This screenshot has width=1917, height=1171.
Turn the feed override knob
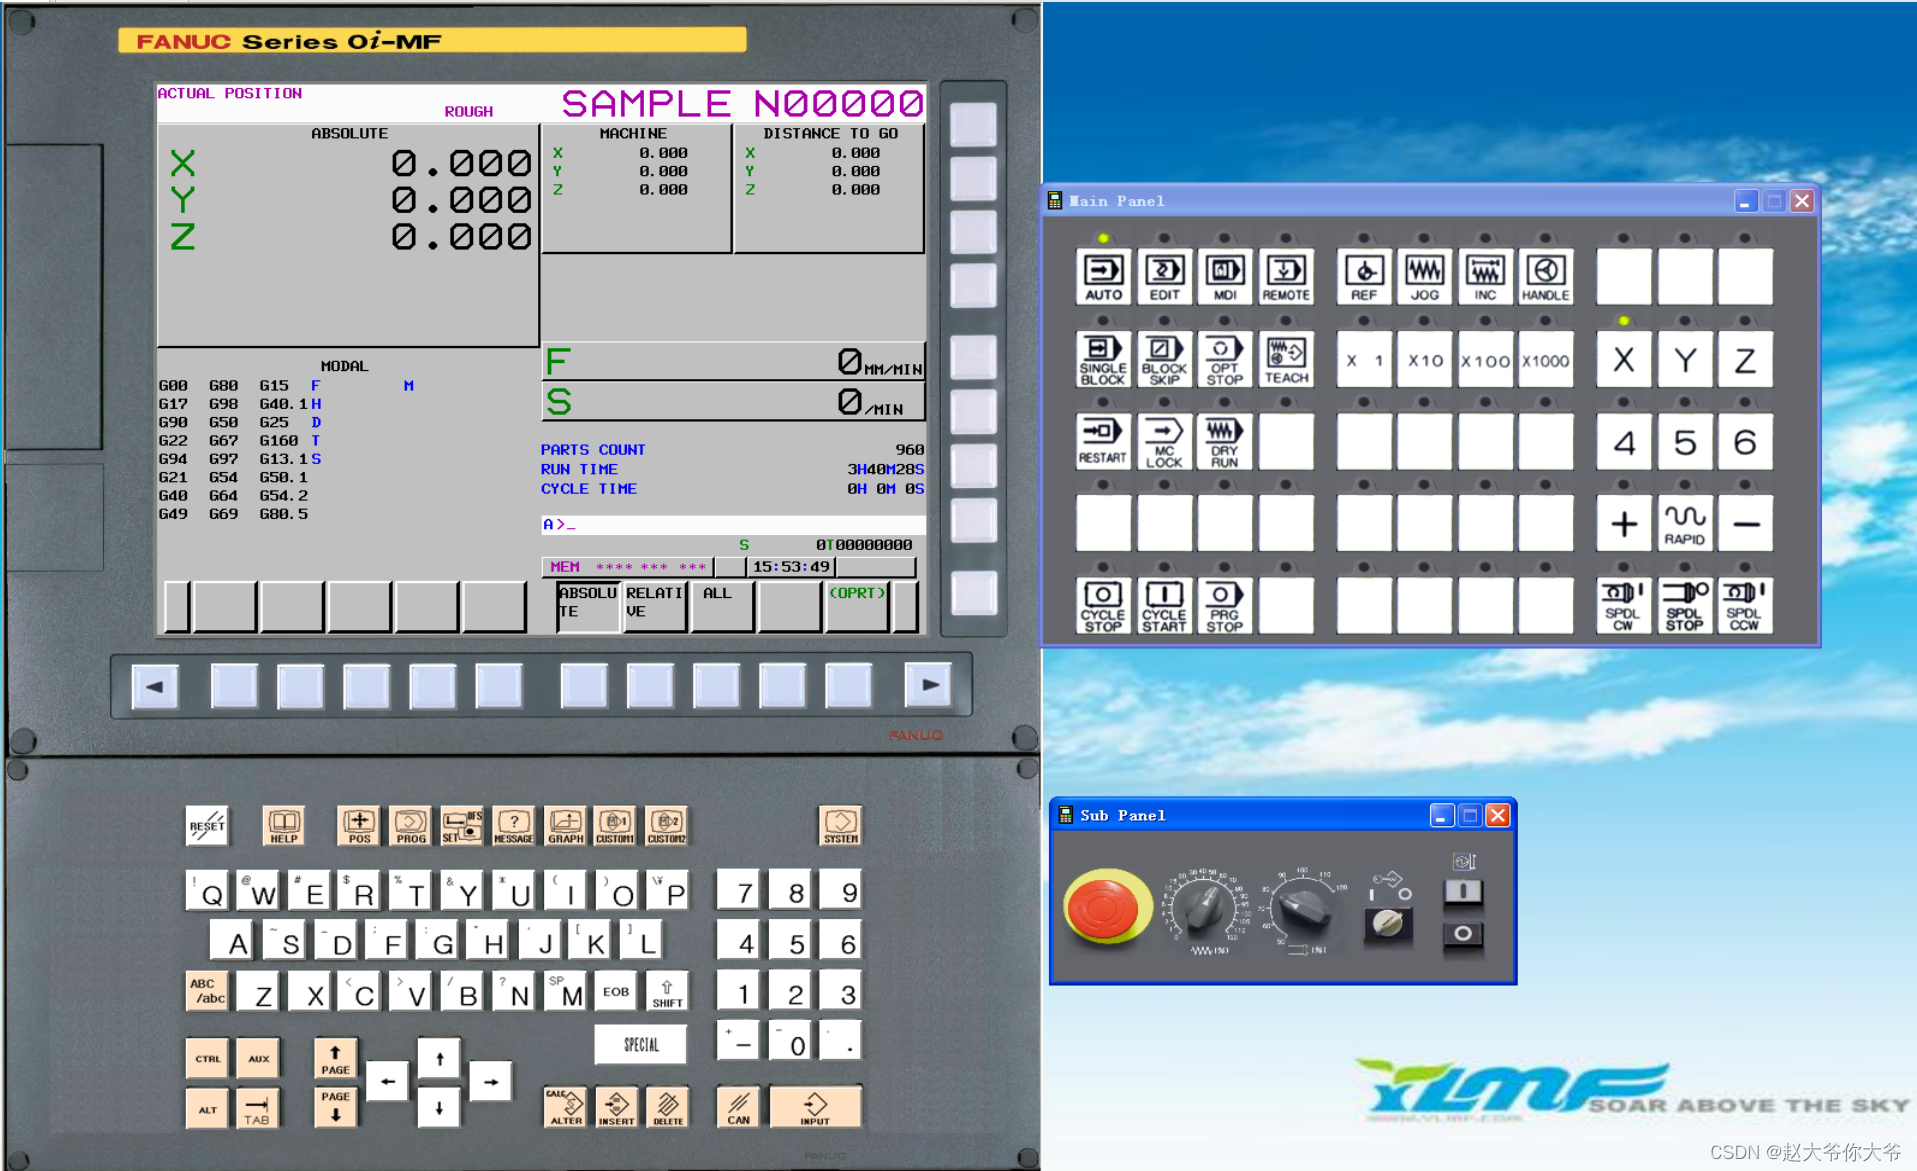pos(1205,910)
